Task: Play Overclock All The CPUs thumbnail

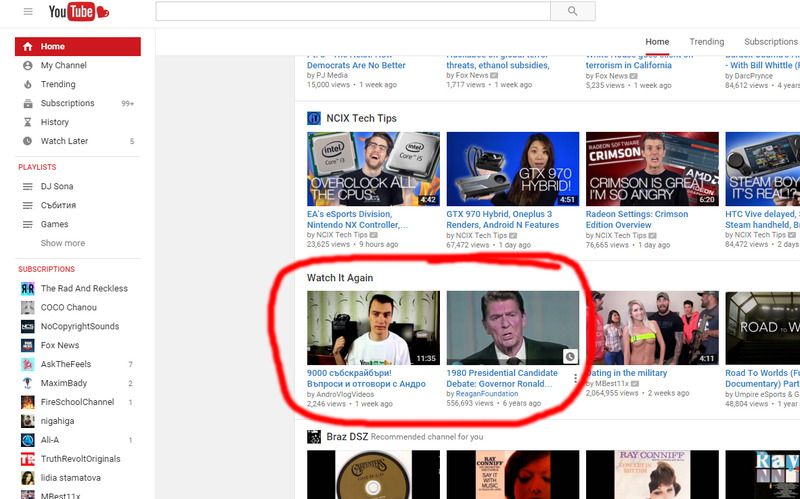Action: click(x=373, y=169)
